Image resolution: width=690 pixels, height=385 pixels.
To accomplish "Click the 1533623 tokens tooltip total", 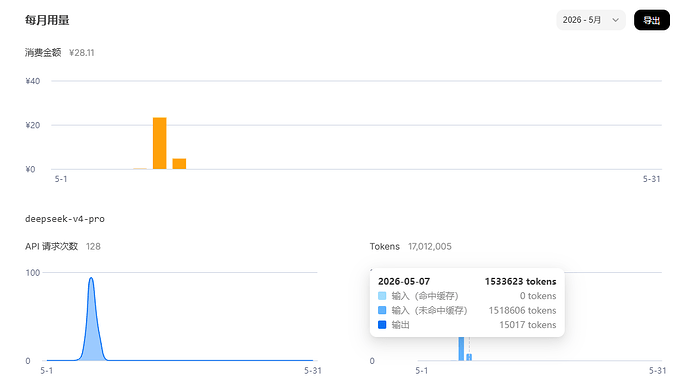I will click(521, 282).
